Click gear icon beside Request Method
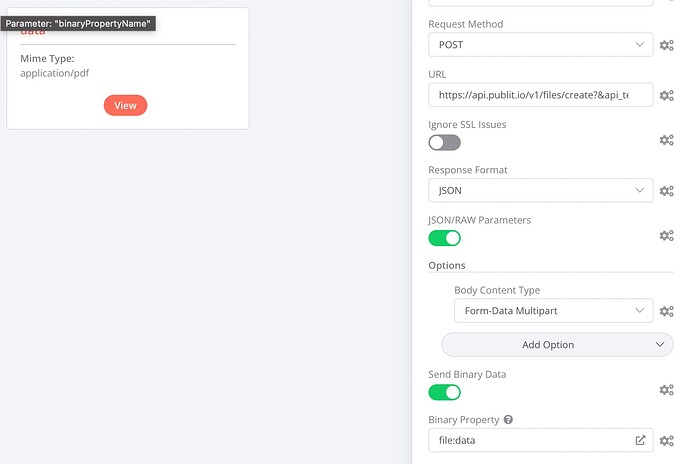This screenshot has height=464, width=690. (x=666, y=45)
